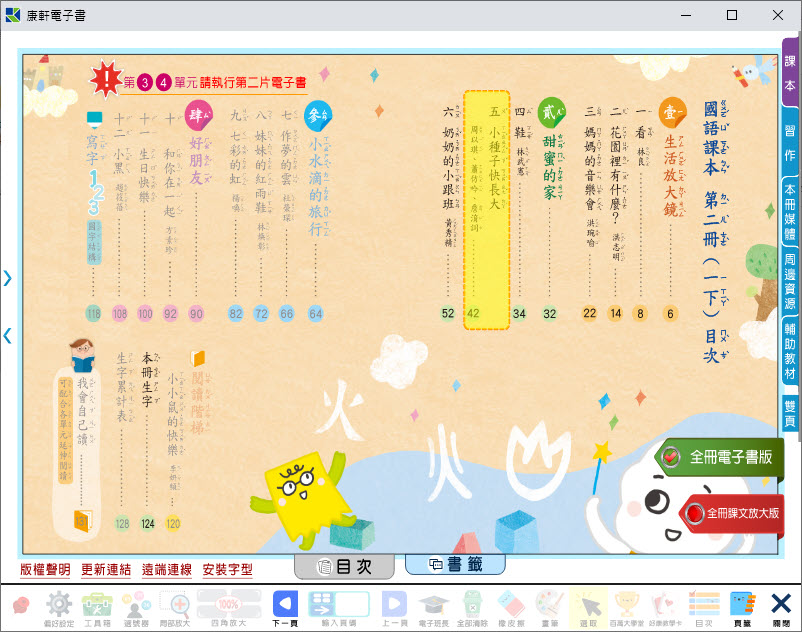Open the 偏好設定 gear settings
The height and width of the screenshot is (632, 802).
pos(59,608)
